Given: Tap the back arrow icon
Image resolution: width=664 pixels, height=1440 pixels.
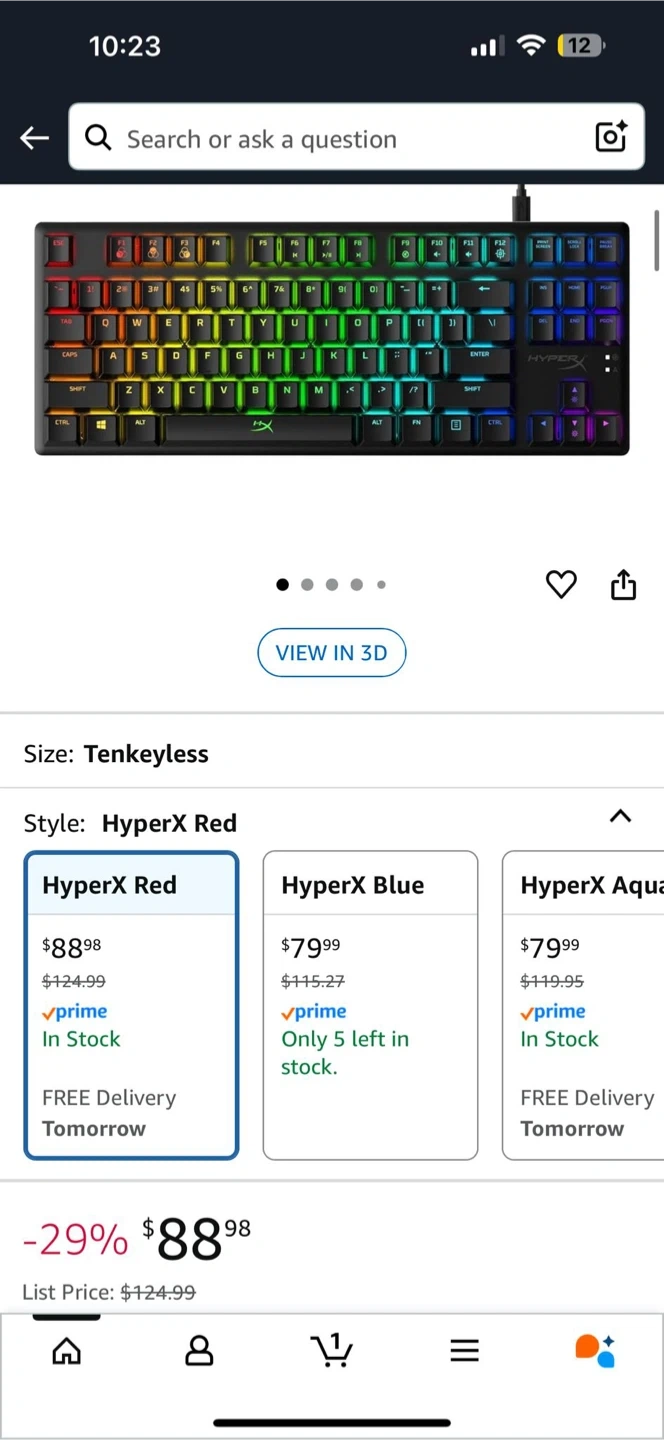Looking at the screenshot, I should [35, 138].
